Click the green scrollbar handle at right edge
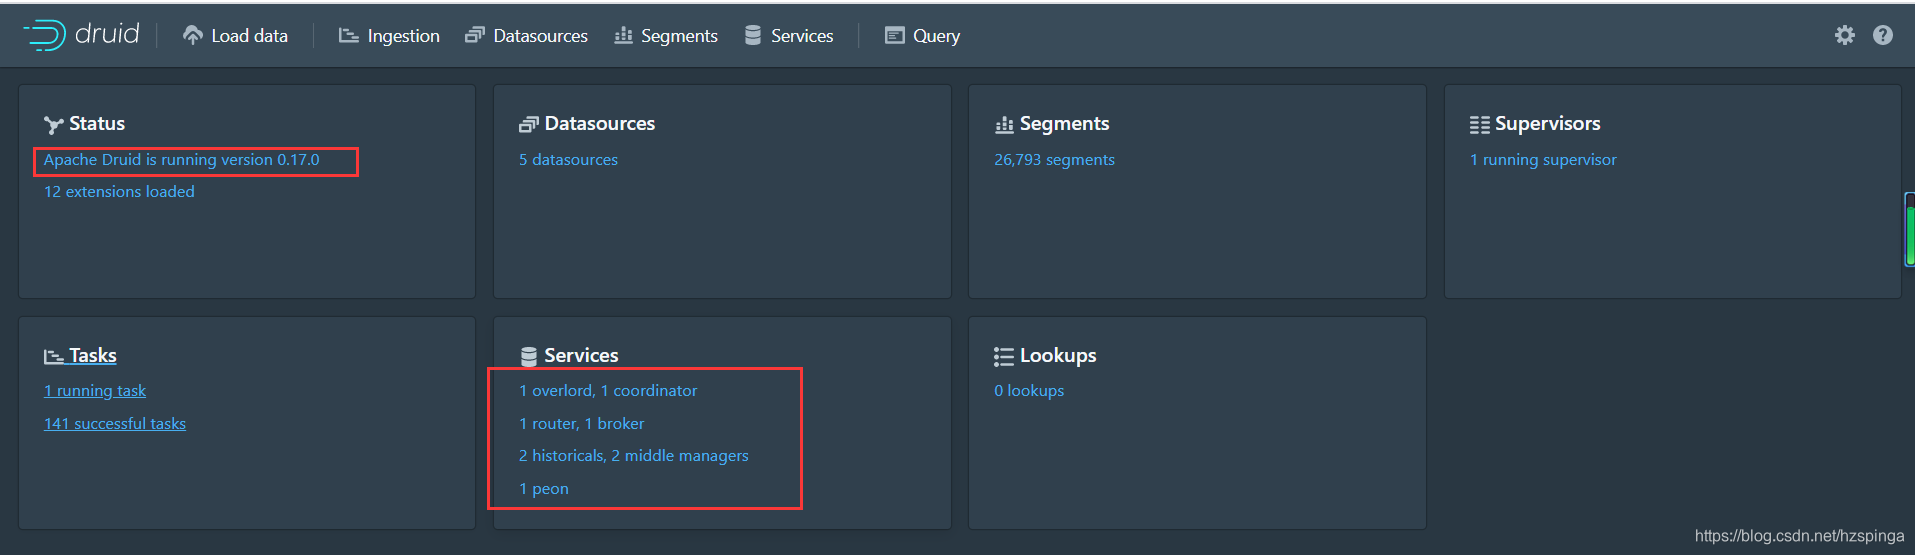 [x=1910, y=235]
